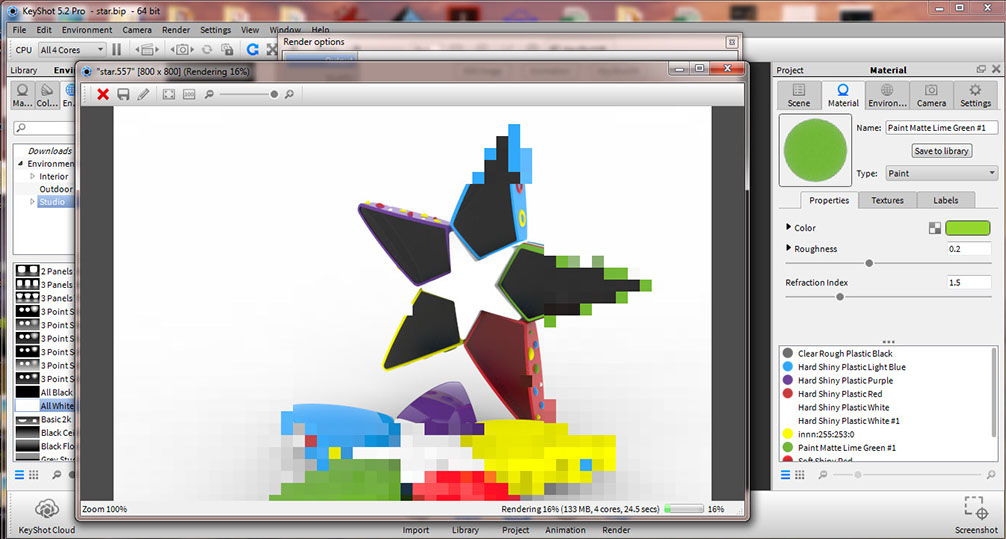Open the Edit menu
This screenshot has height=539, width=1006.
(44, 30)
